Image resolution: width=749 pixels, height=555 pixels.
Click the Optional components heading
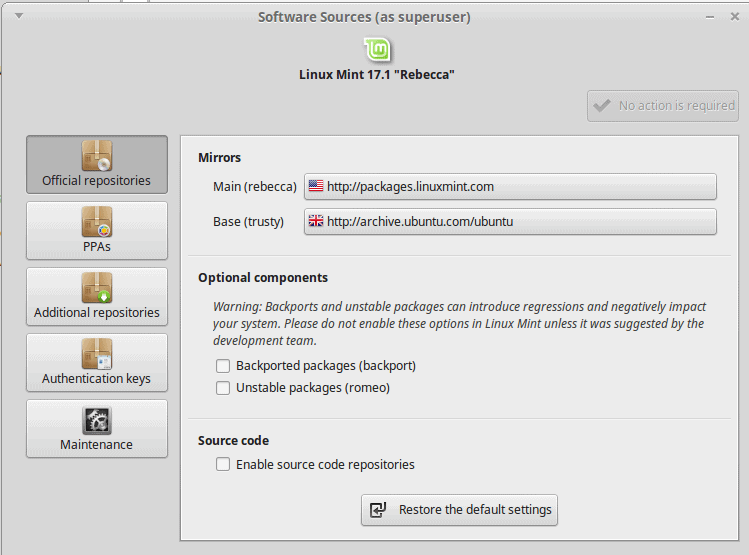(x=263, y=278)
